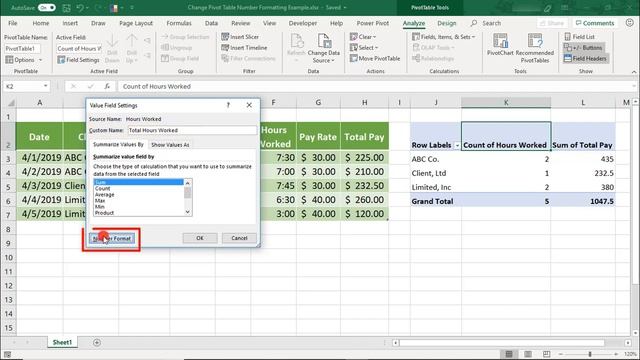640x360 pixels.
Task: Click the Insert Slicer icon
Action: pos(225,37)
